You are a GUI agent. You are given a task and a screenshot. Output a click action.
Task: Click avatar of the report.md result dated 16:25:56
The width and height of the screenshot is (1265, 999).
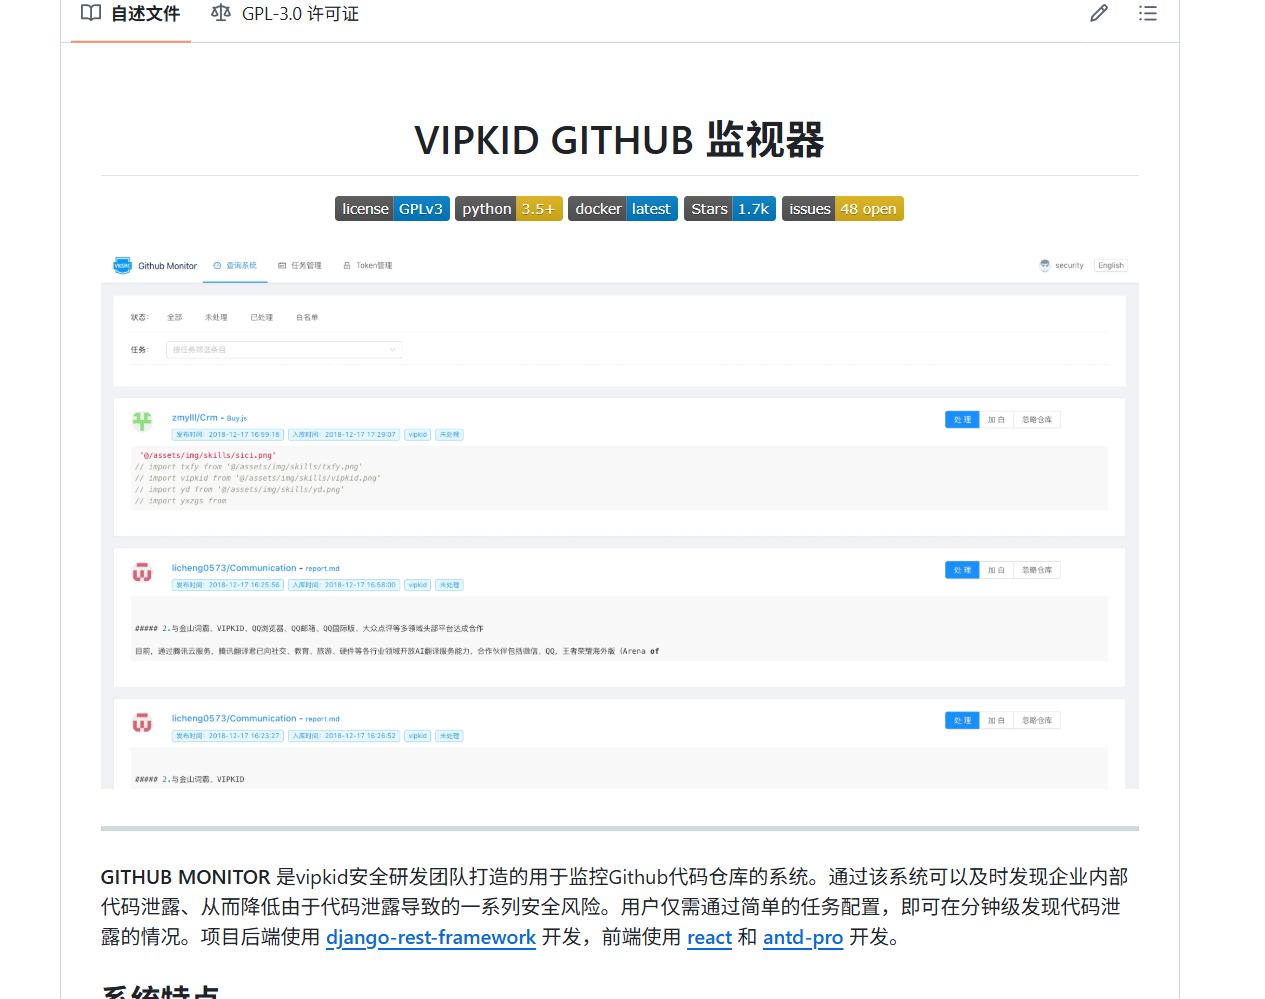(142, 572)
